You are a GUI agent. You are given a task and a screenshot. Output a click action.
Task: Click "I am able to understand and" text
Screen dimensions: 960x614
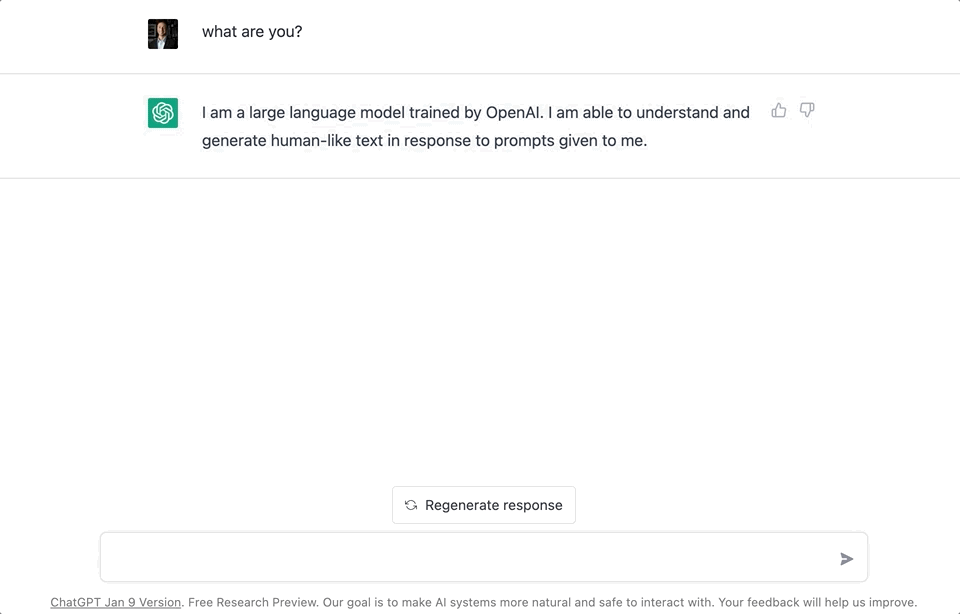(649, 112)
